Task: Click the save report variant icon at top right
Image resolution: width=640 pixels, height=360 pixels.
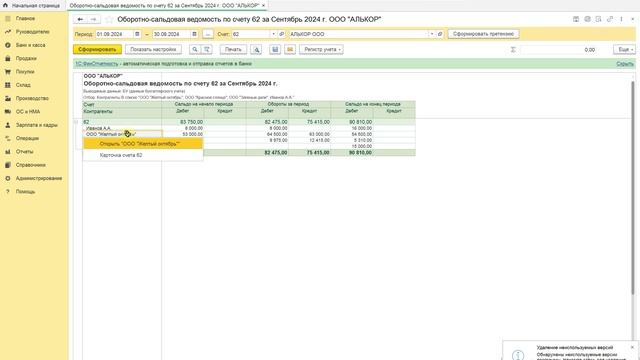Action: 576,19
